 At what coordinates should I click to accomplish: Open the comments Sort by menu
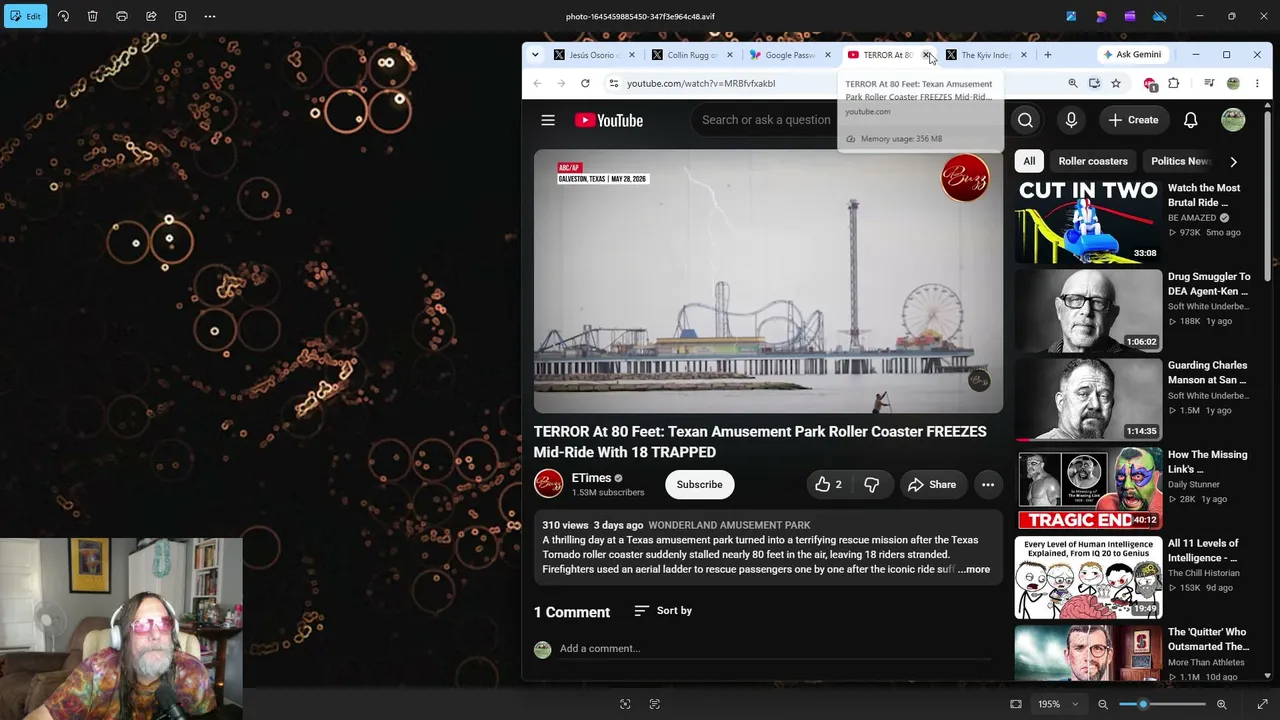tap(663, 611)
